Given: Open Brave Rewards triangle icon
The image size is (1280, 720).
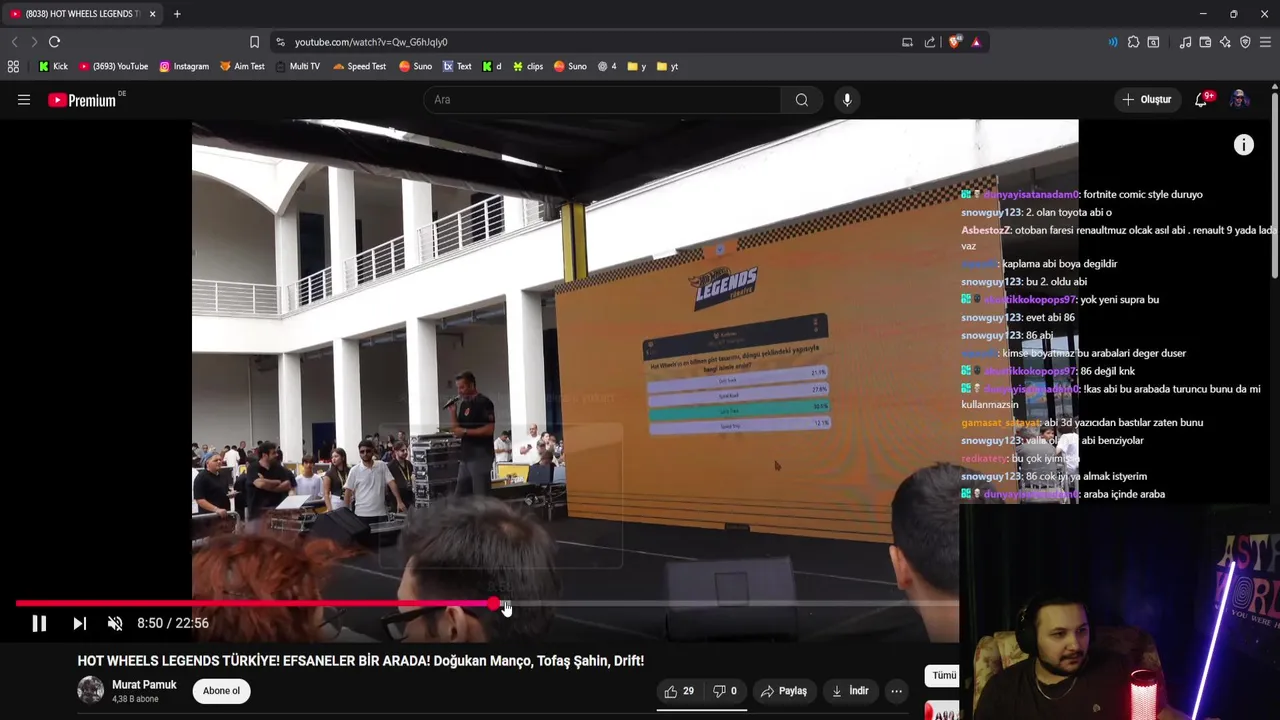Looking at the screenshot, I should (x=976, y=42).
